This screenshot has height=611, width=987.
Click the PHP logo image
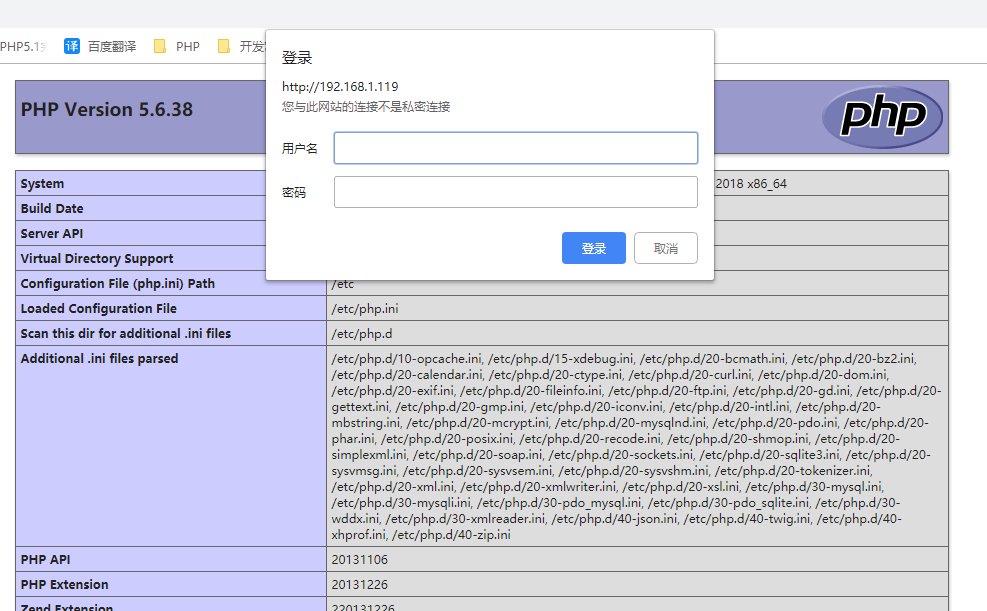[882, 116]
